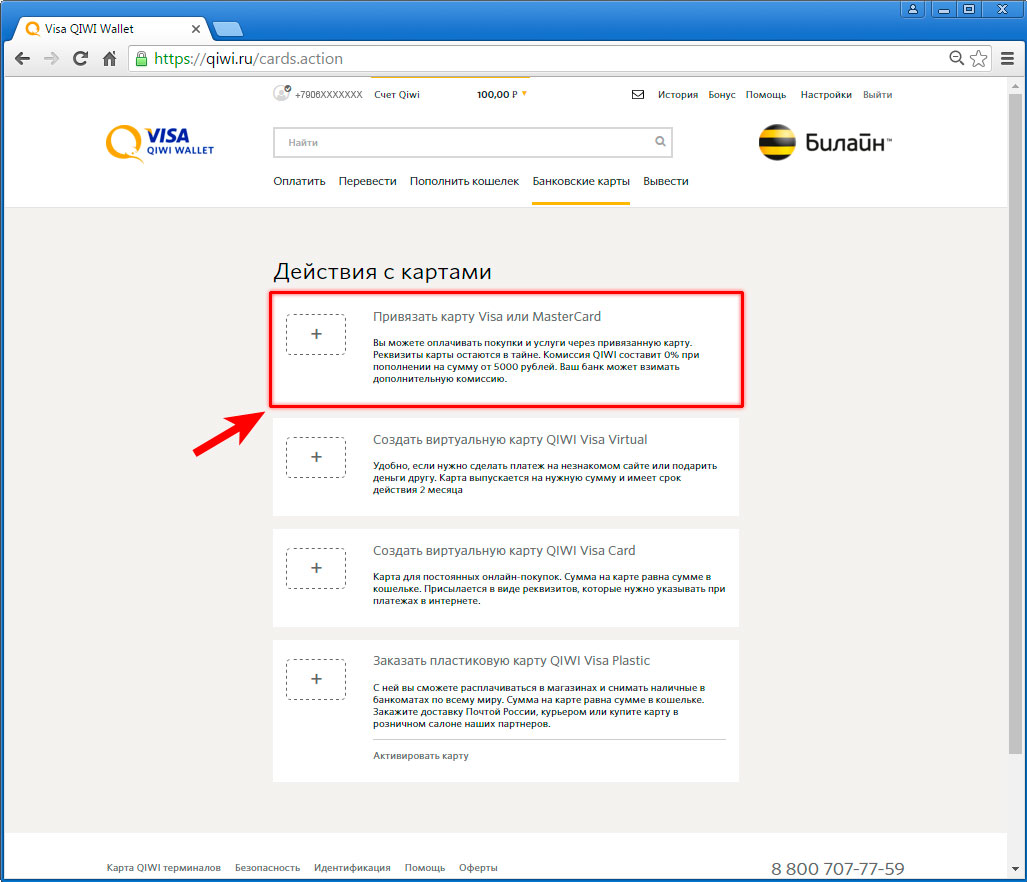Open Заказать пластиковую карту QIWI Visa Plastic
This screenshot has height=882, width=1027.
point(511,661)
